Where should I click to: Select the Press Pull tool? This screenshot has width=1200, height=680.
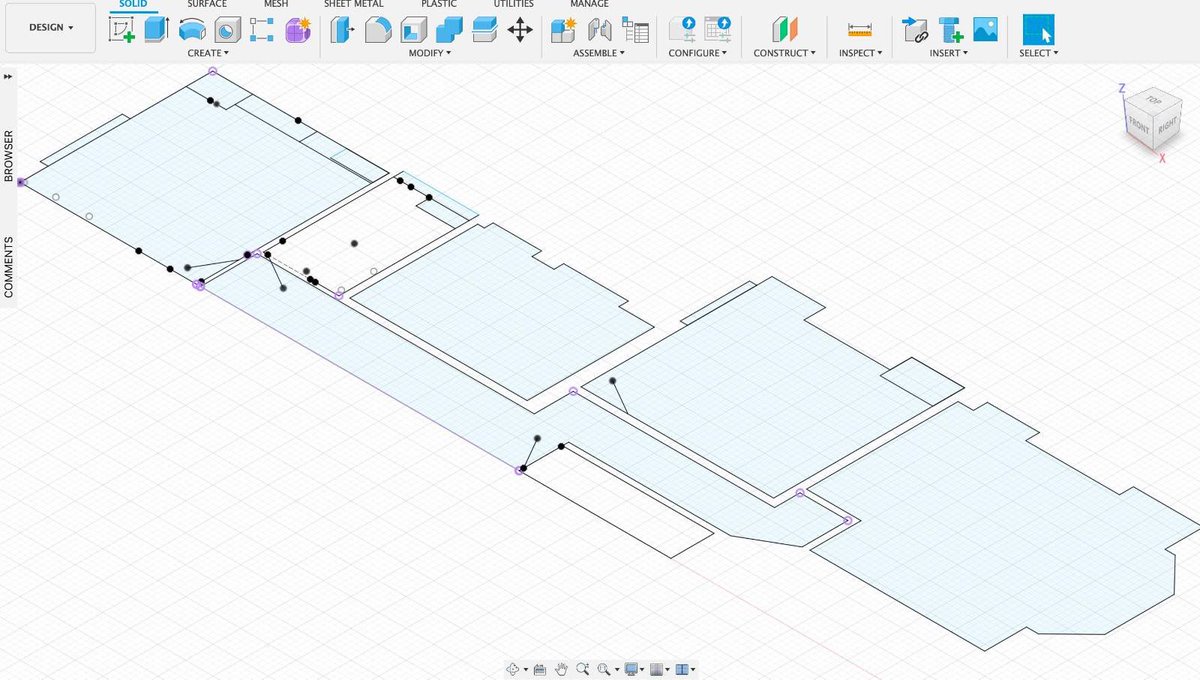[x=342, y=29]
